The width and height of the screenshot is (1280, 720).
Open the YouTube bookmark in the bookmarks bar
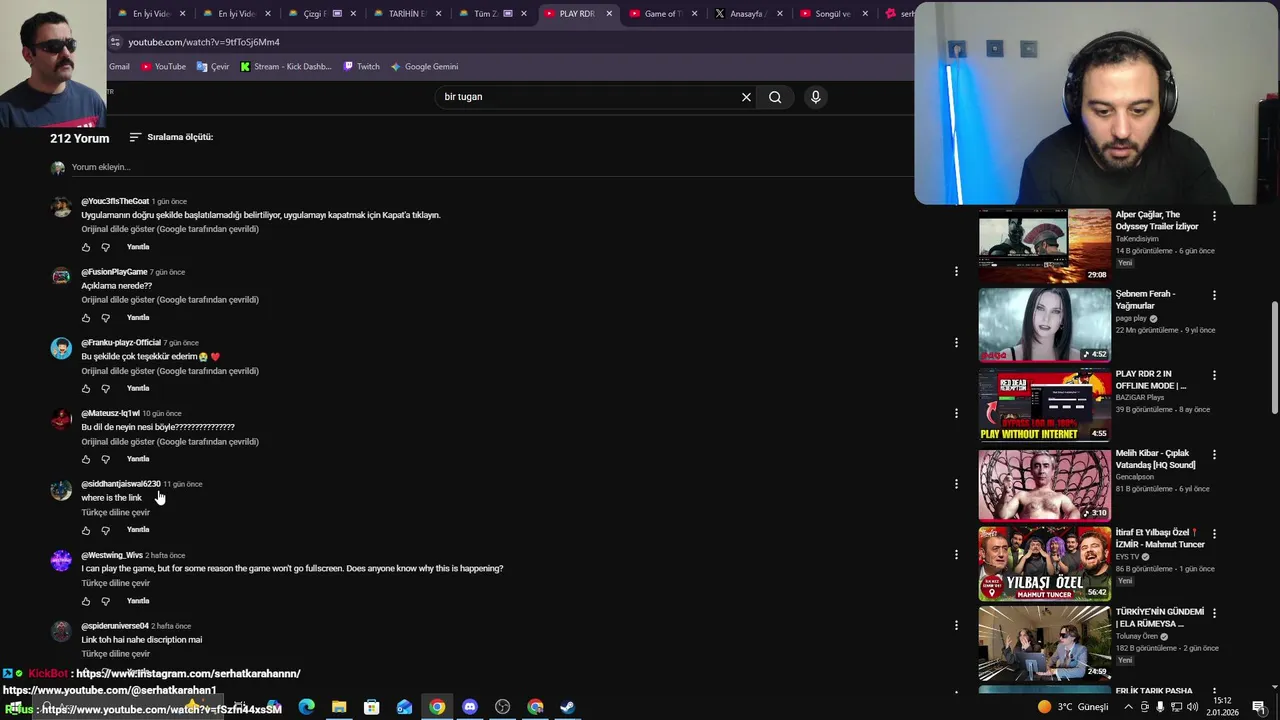pos(163,67)
